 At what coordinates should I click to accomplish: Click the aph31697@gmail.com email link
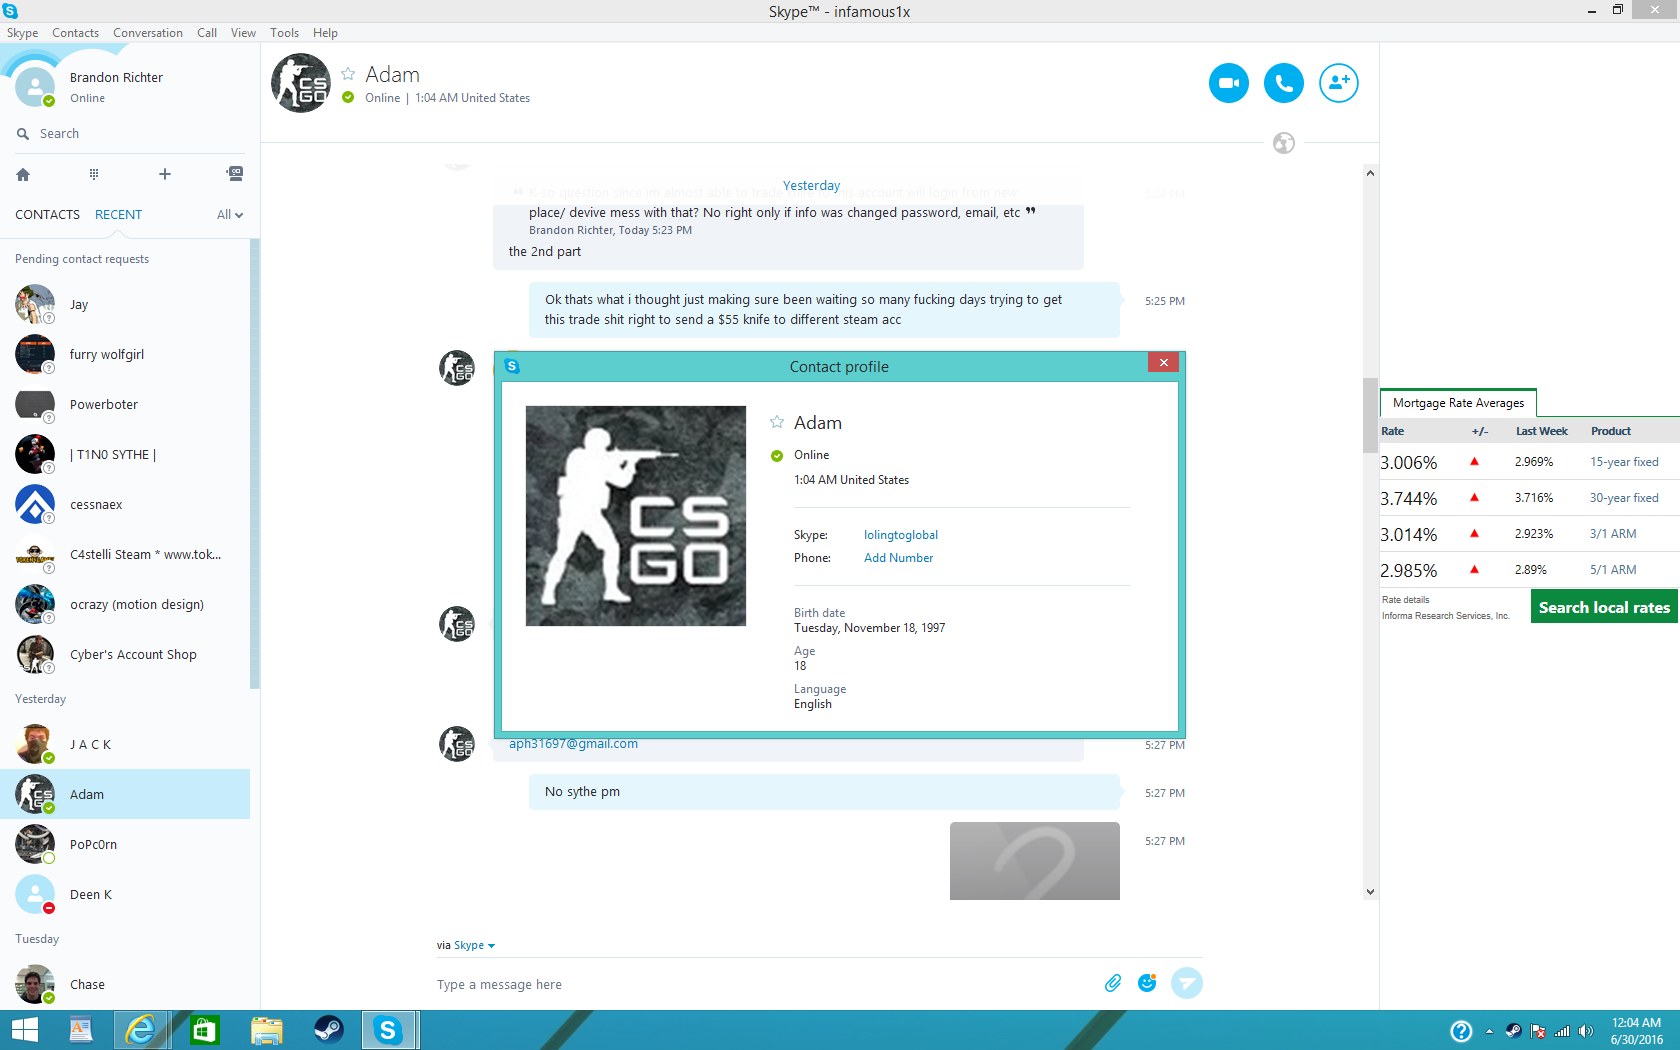(x=573, y=744)
